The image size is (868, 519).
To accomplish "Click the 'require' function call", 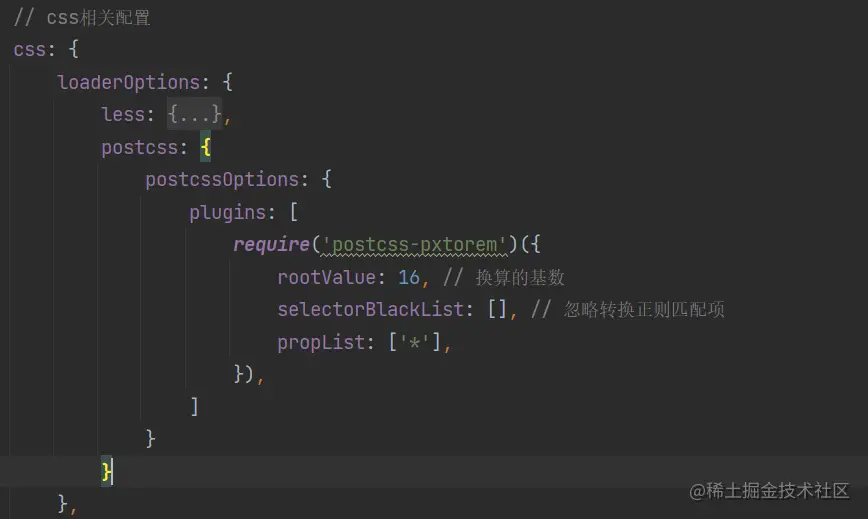I will (271, 245).
